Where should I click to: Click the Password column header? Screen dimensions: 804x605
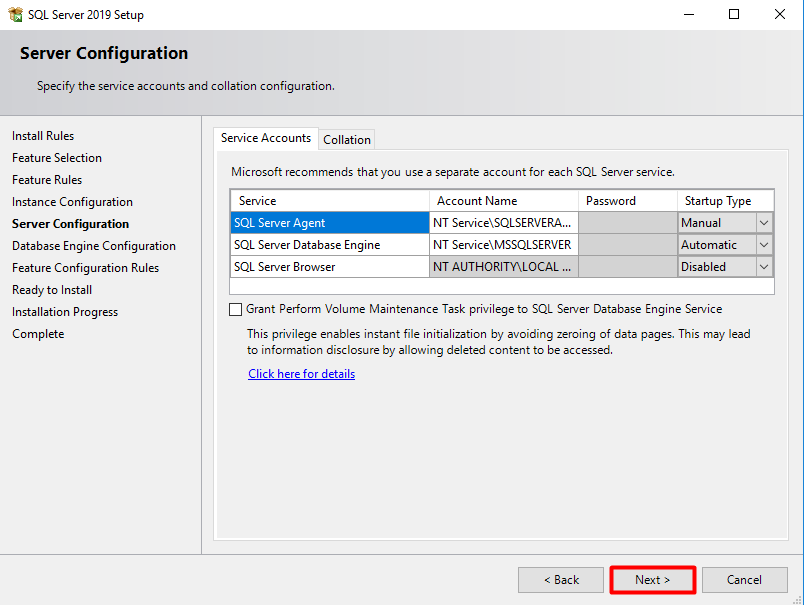pos(628,201)
